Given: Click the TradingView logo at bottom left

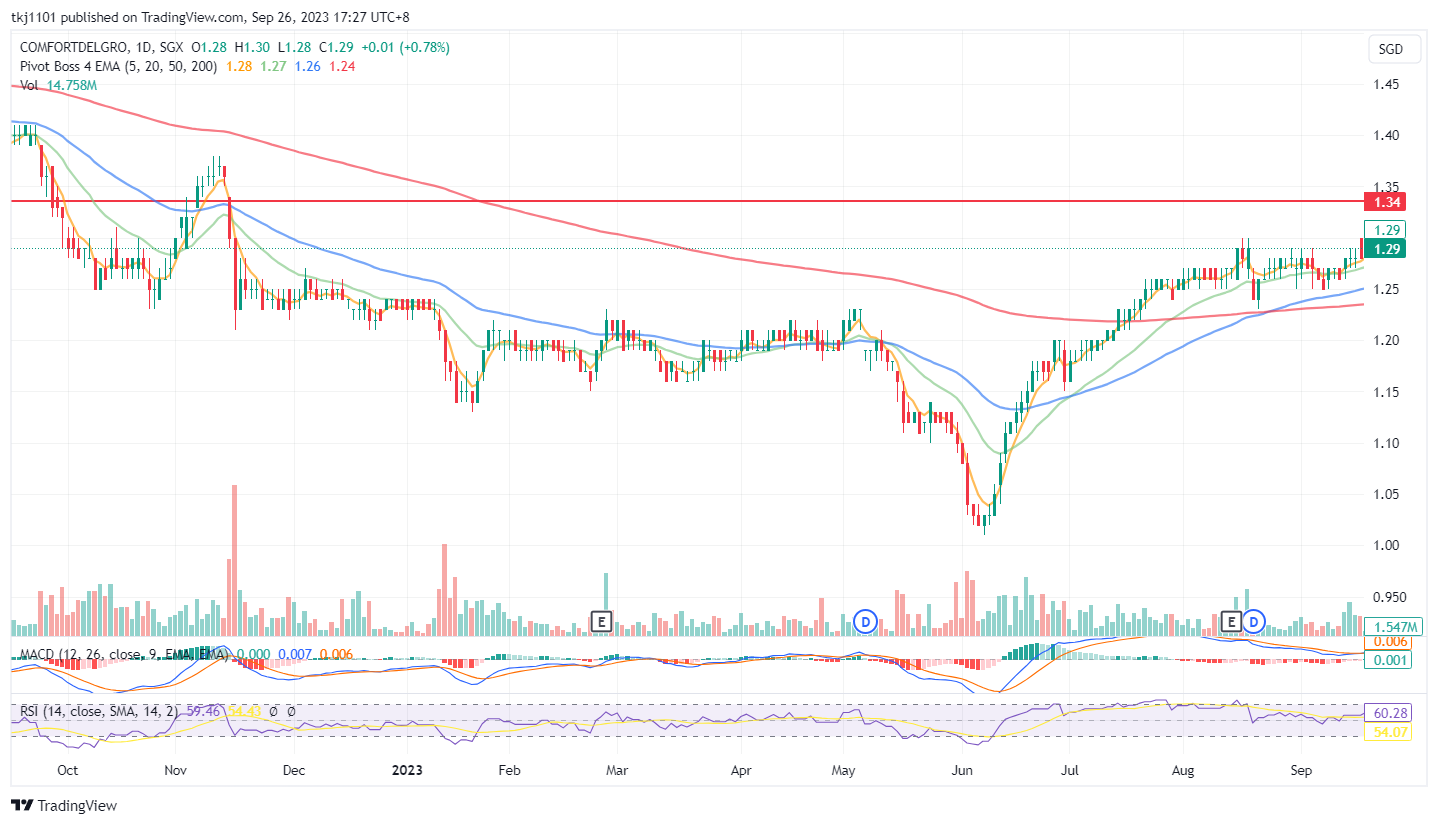Looking at the screenshot, I should point(64,805).
